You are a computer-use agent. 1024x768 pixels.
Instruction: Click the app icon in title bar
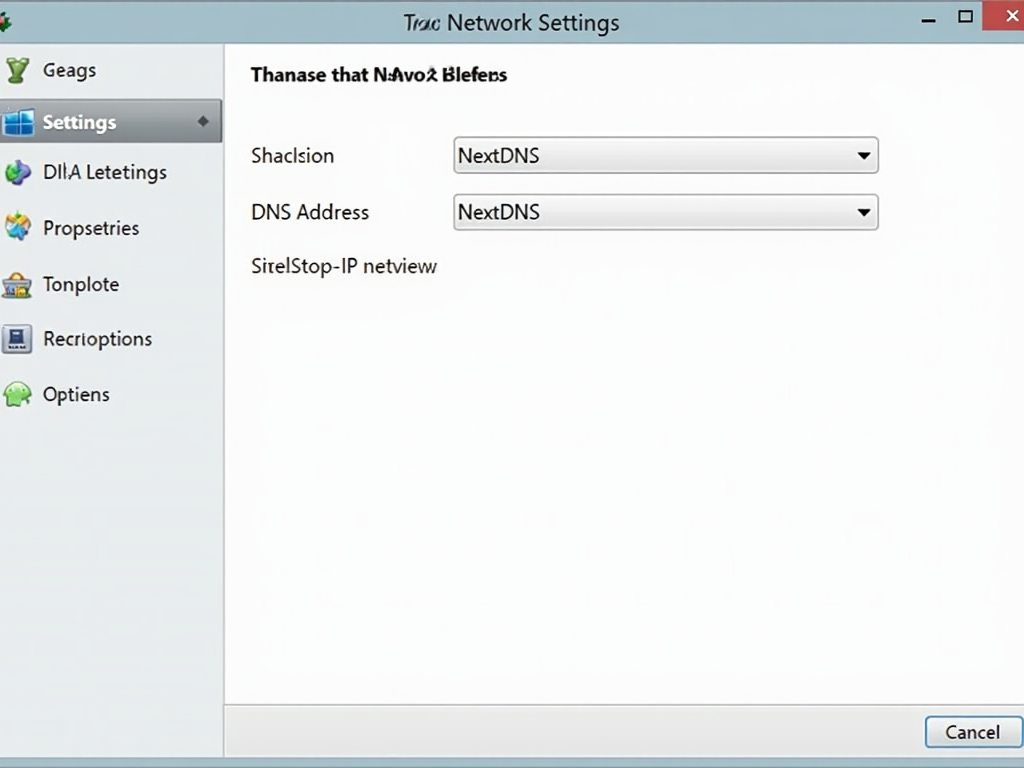5,23
